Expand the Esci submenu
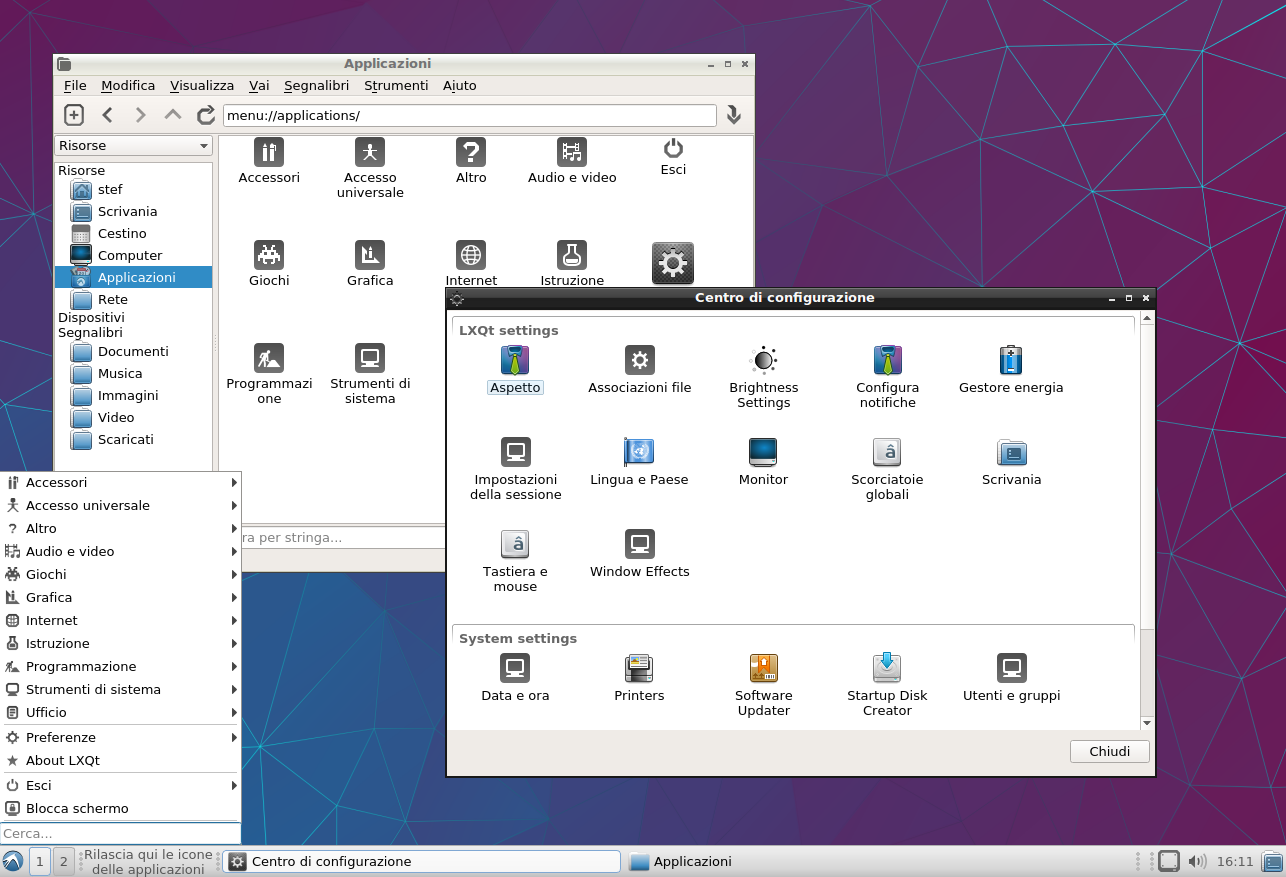The image size is (1286, 877). click(x=120, y=785)
